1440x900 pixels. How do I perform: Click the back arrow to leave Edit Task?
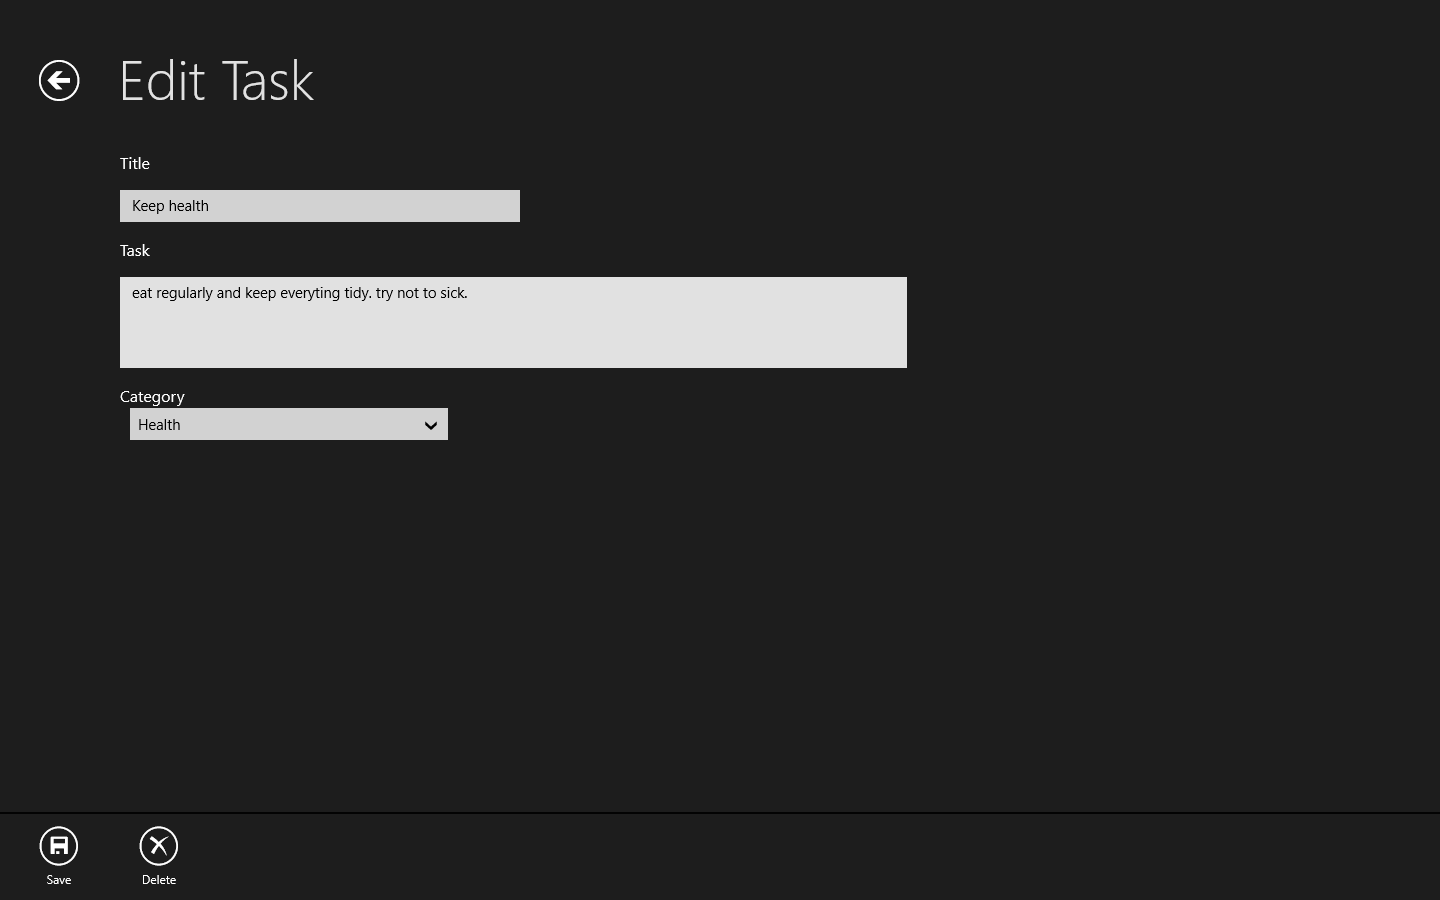click(58, 80)
